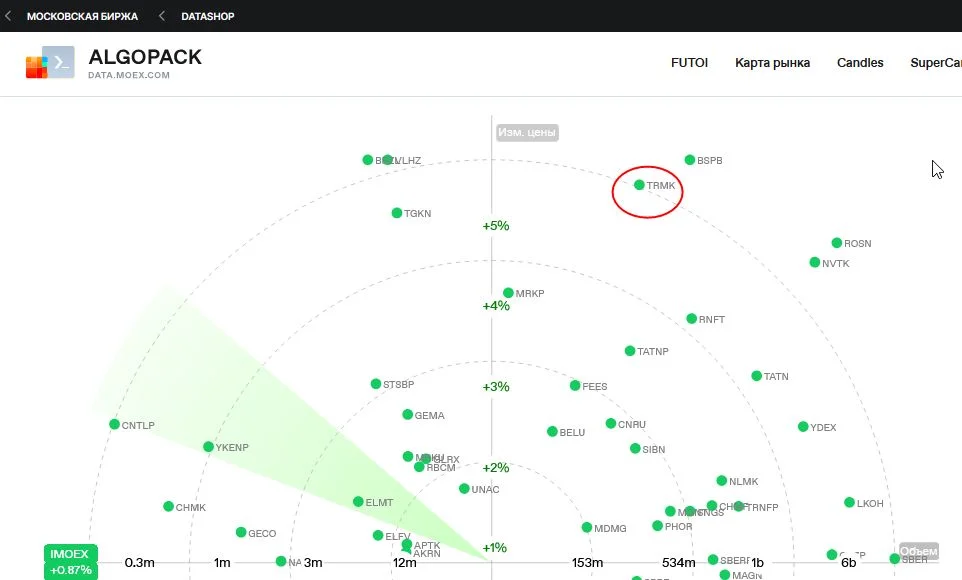Image resolution: width=962 pixels, height=580 pixels.
Task: Select the FEES data point
Action: [x=575, y=385]
